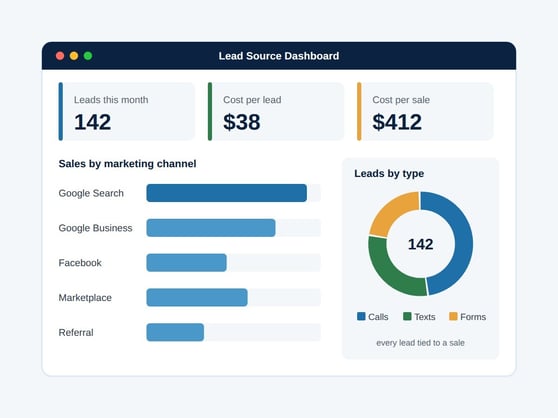The width and height of the screenshot is (558, 418).
Task: Click the green Texts legend swatch
Action: click(407, 316)
